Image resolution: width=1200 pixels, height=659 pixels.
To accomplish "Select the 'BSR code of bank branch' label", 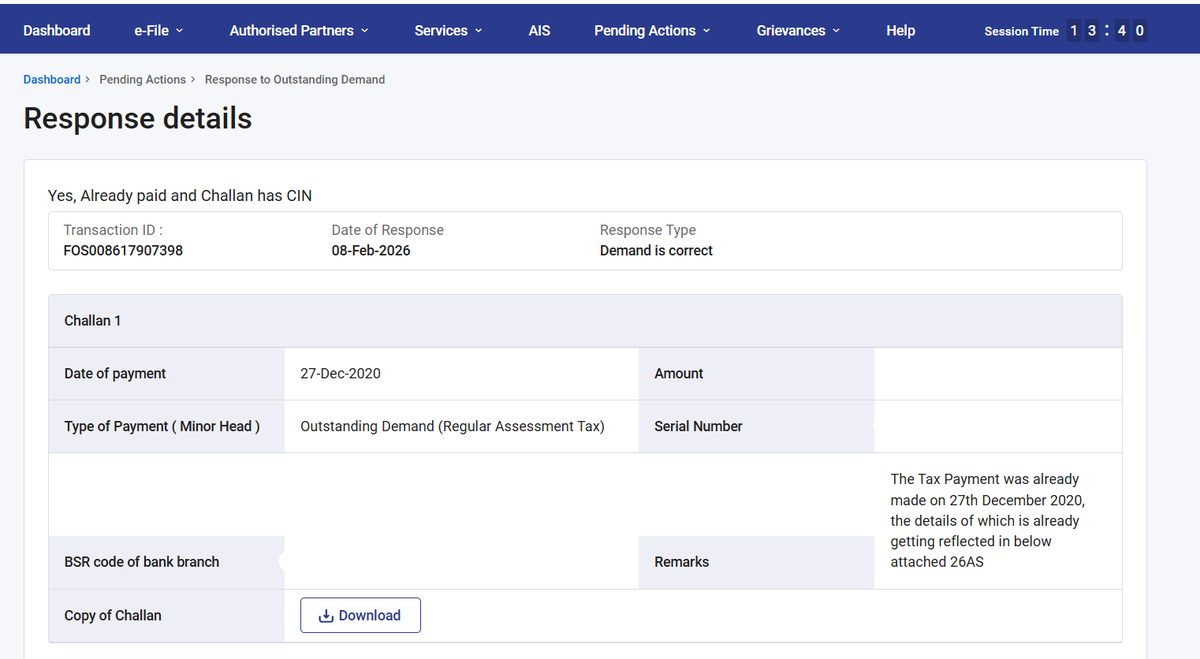I will [142, 562].
